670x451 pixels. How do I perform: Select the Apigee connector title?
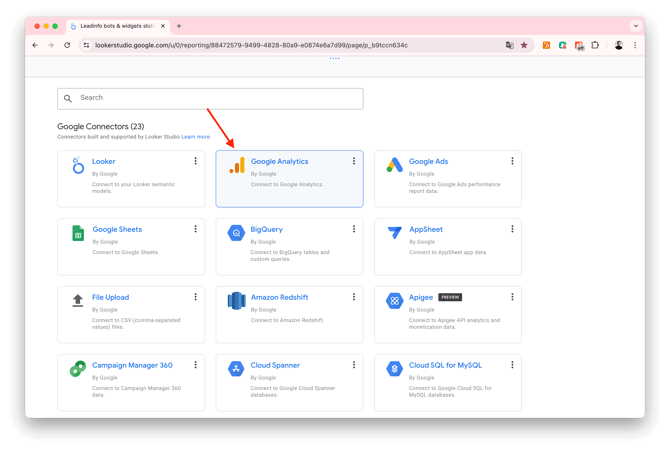(x=420, y=297)
